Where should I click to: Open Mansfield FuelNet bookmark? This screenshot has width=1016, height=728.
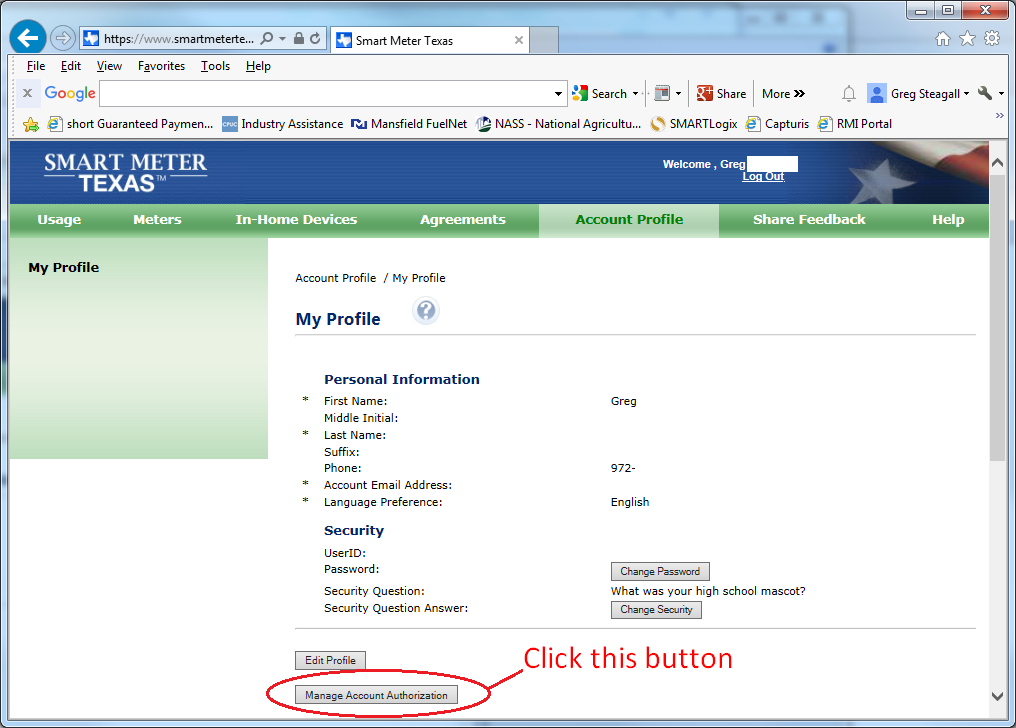(409, 124)
